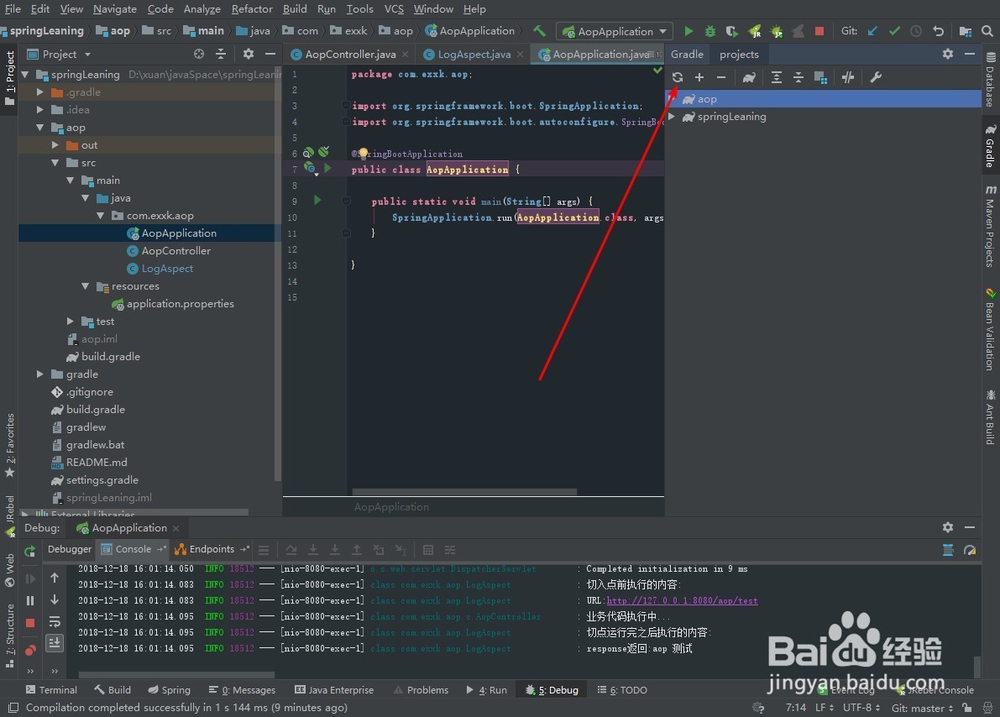
Task: Toggle offline mode in the Gradle toolbar
Action: point(848,77)
